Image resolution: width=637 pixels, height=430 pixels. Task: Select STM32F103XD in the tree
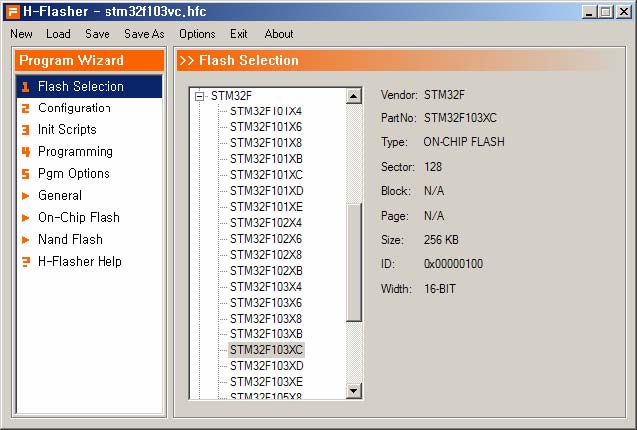pyautogui.click(x=267, y=366)
